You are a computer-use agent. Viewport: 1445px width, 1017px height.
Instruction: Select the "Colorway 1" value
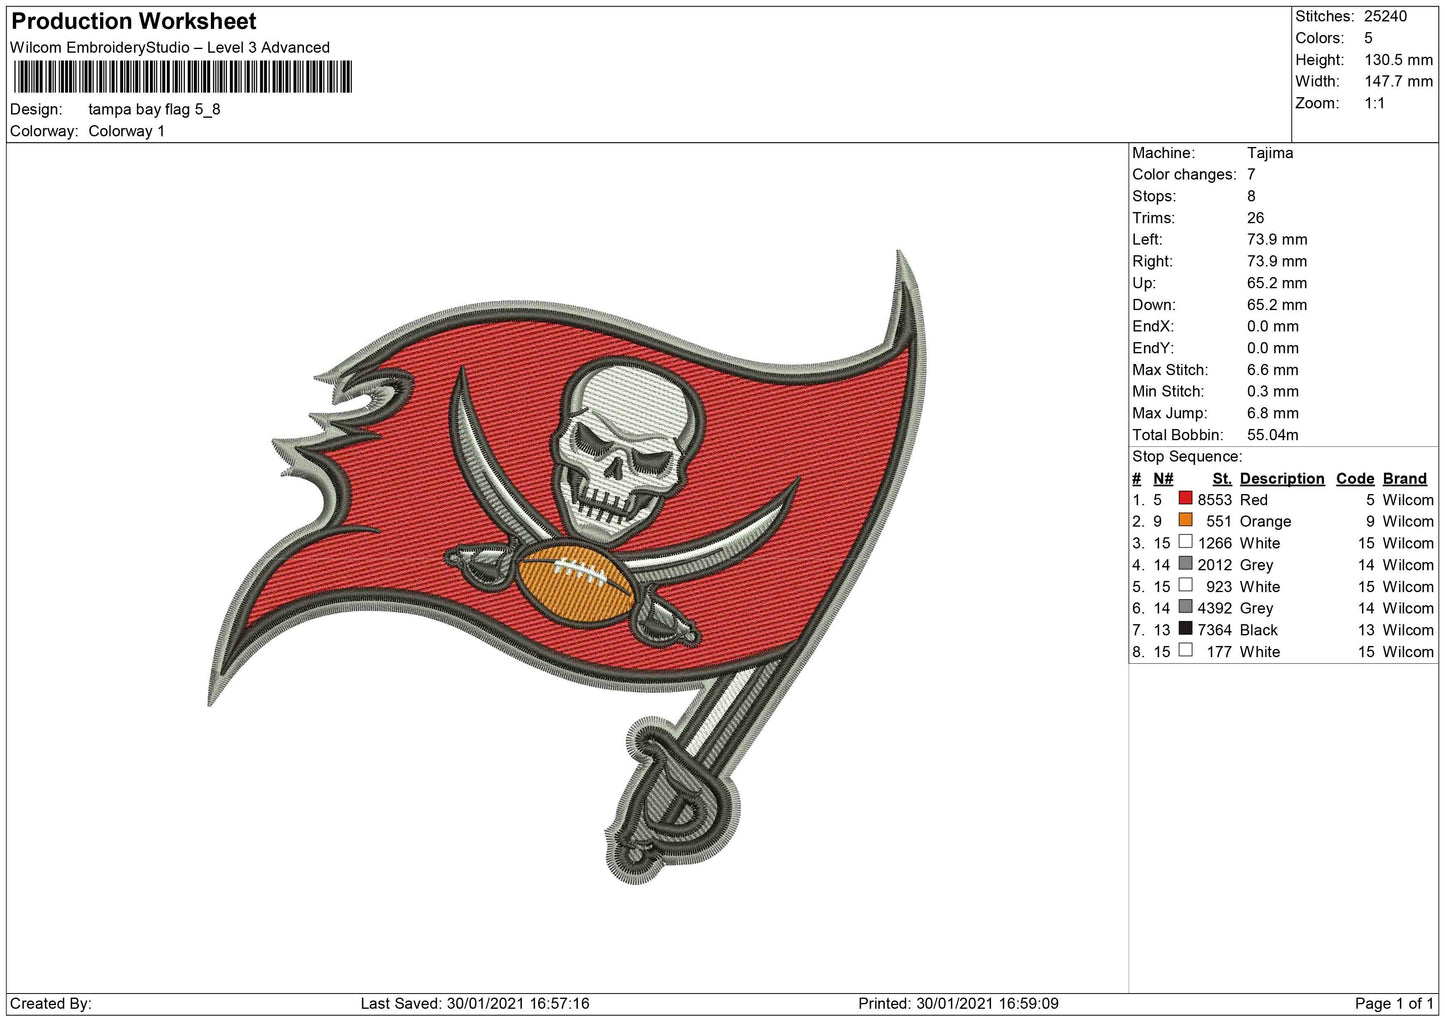click(127, 131)
